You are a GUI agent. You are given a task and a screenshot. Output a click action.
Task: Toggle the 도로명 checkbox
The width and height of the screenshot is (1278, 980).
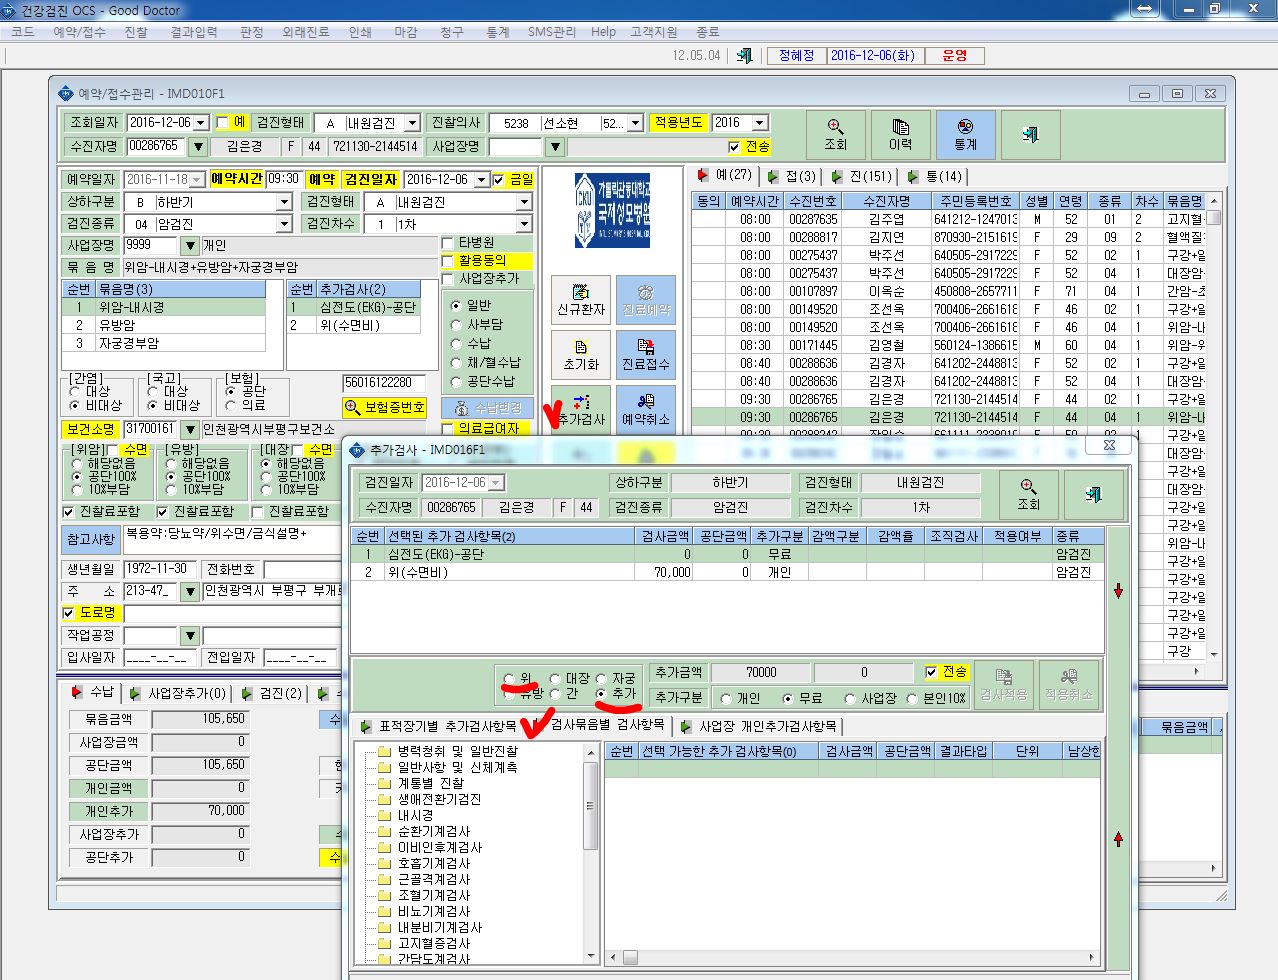[x=69, y=612]
